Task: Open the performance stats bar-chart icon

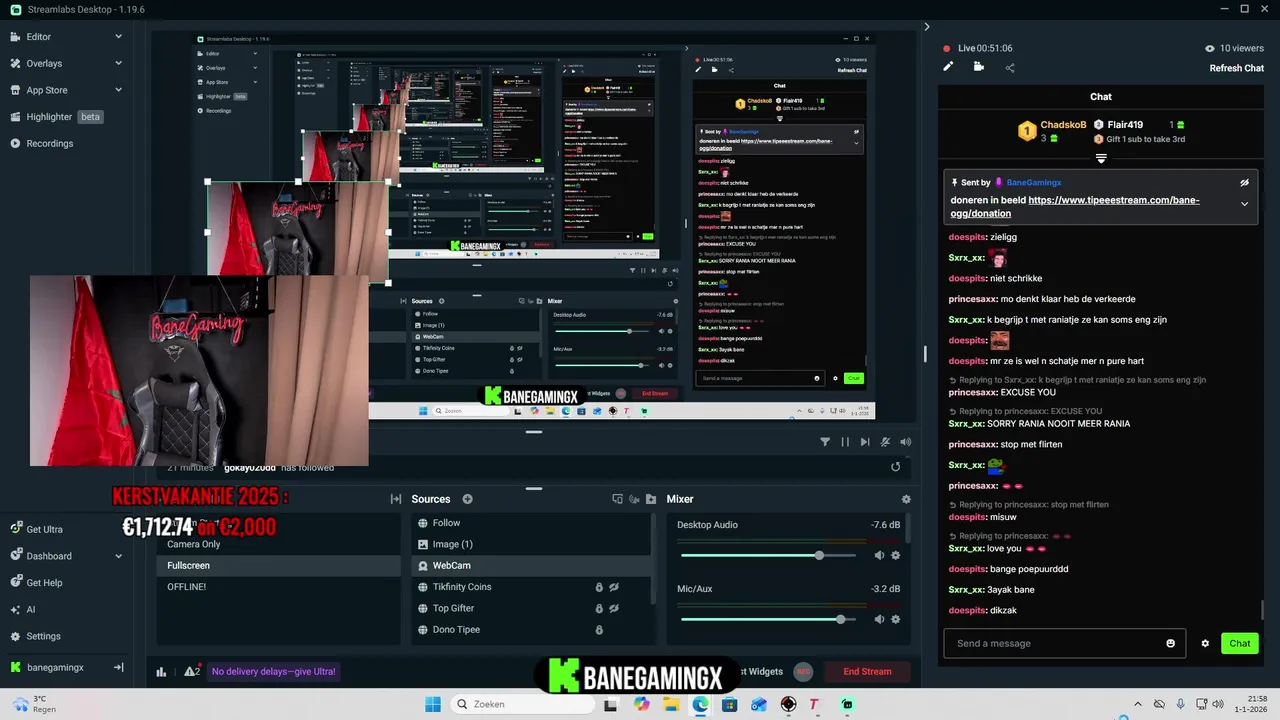Action: (161, 671)
